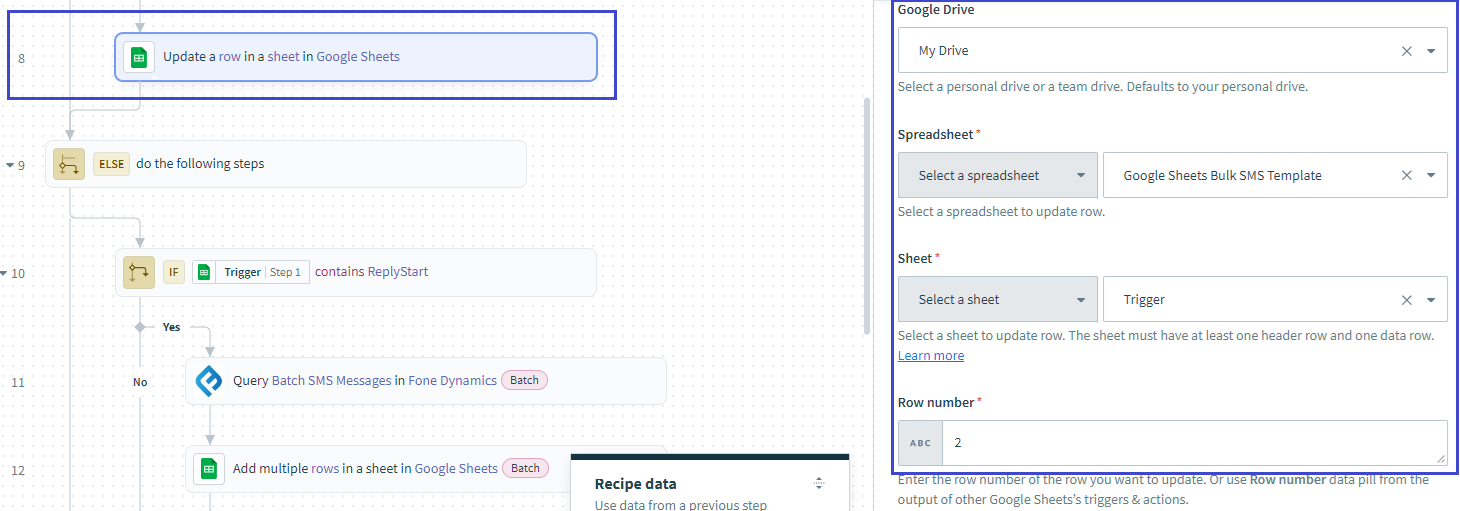The height and width of the screenshot is (511, 1460).
Task: Click the My Drive field
Action: click(x=1172, y=50)
